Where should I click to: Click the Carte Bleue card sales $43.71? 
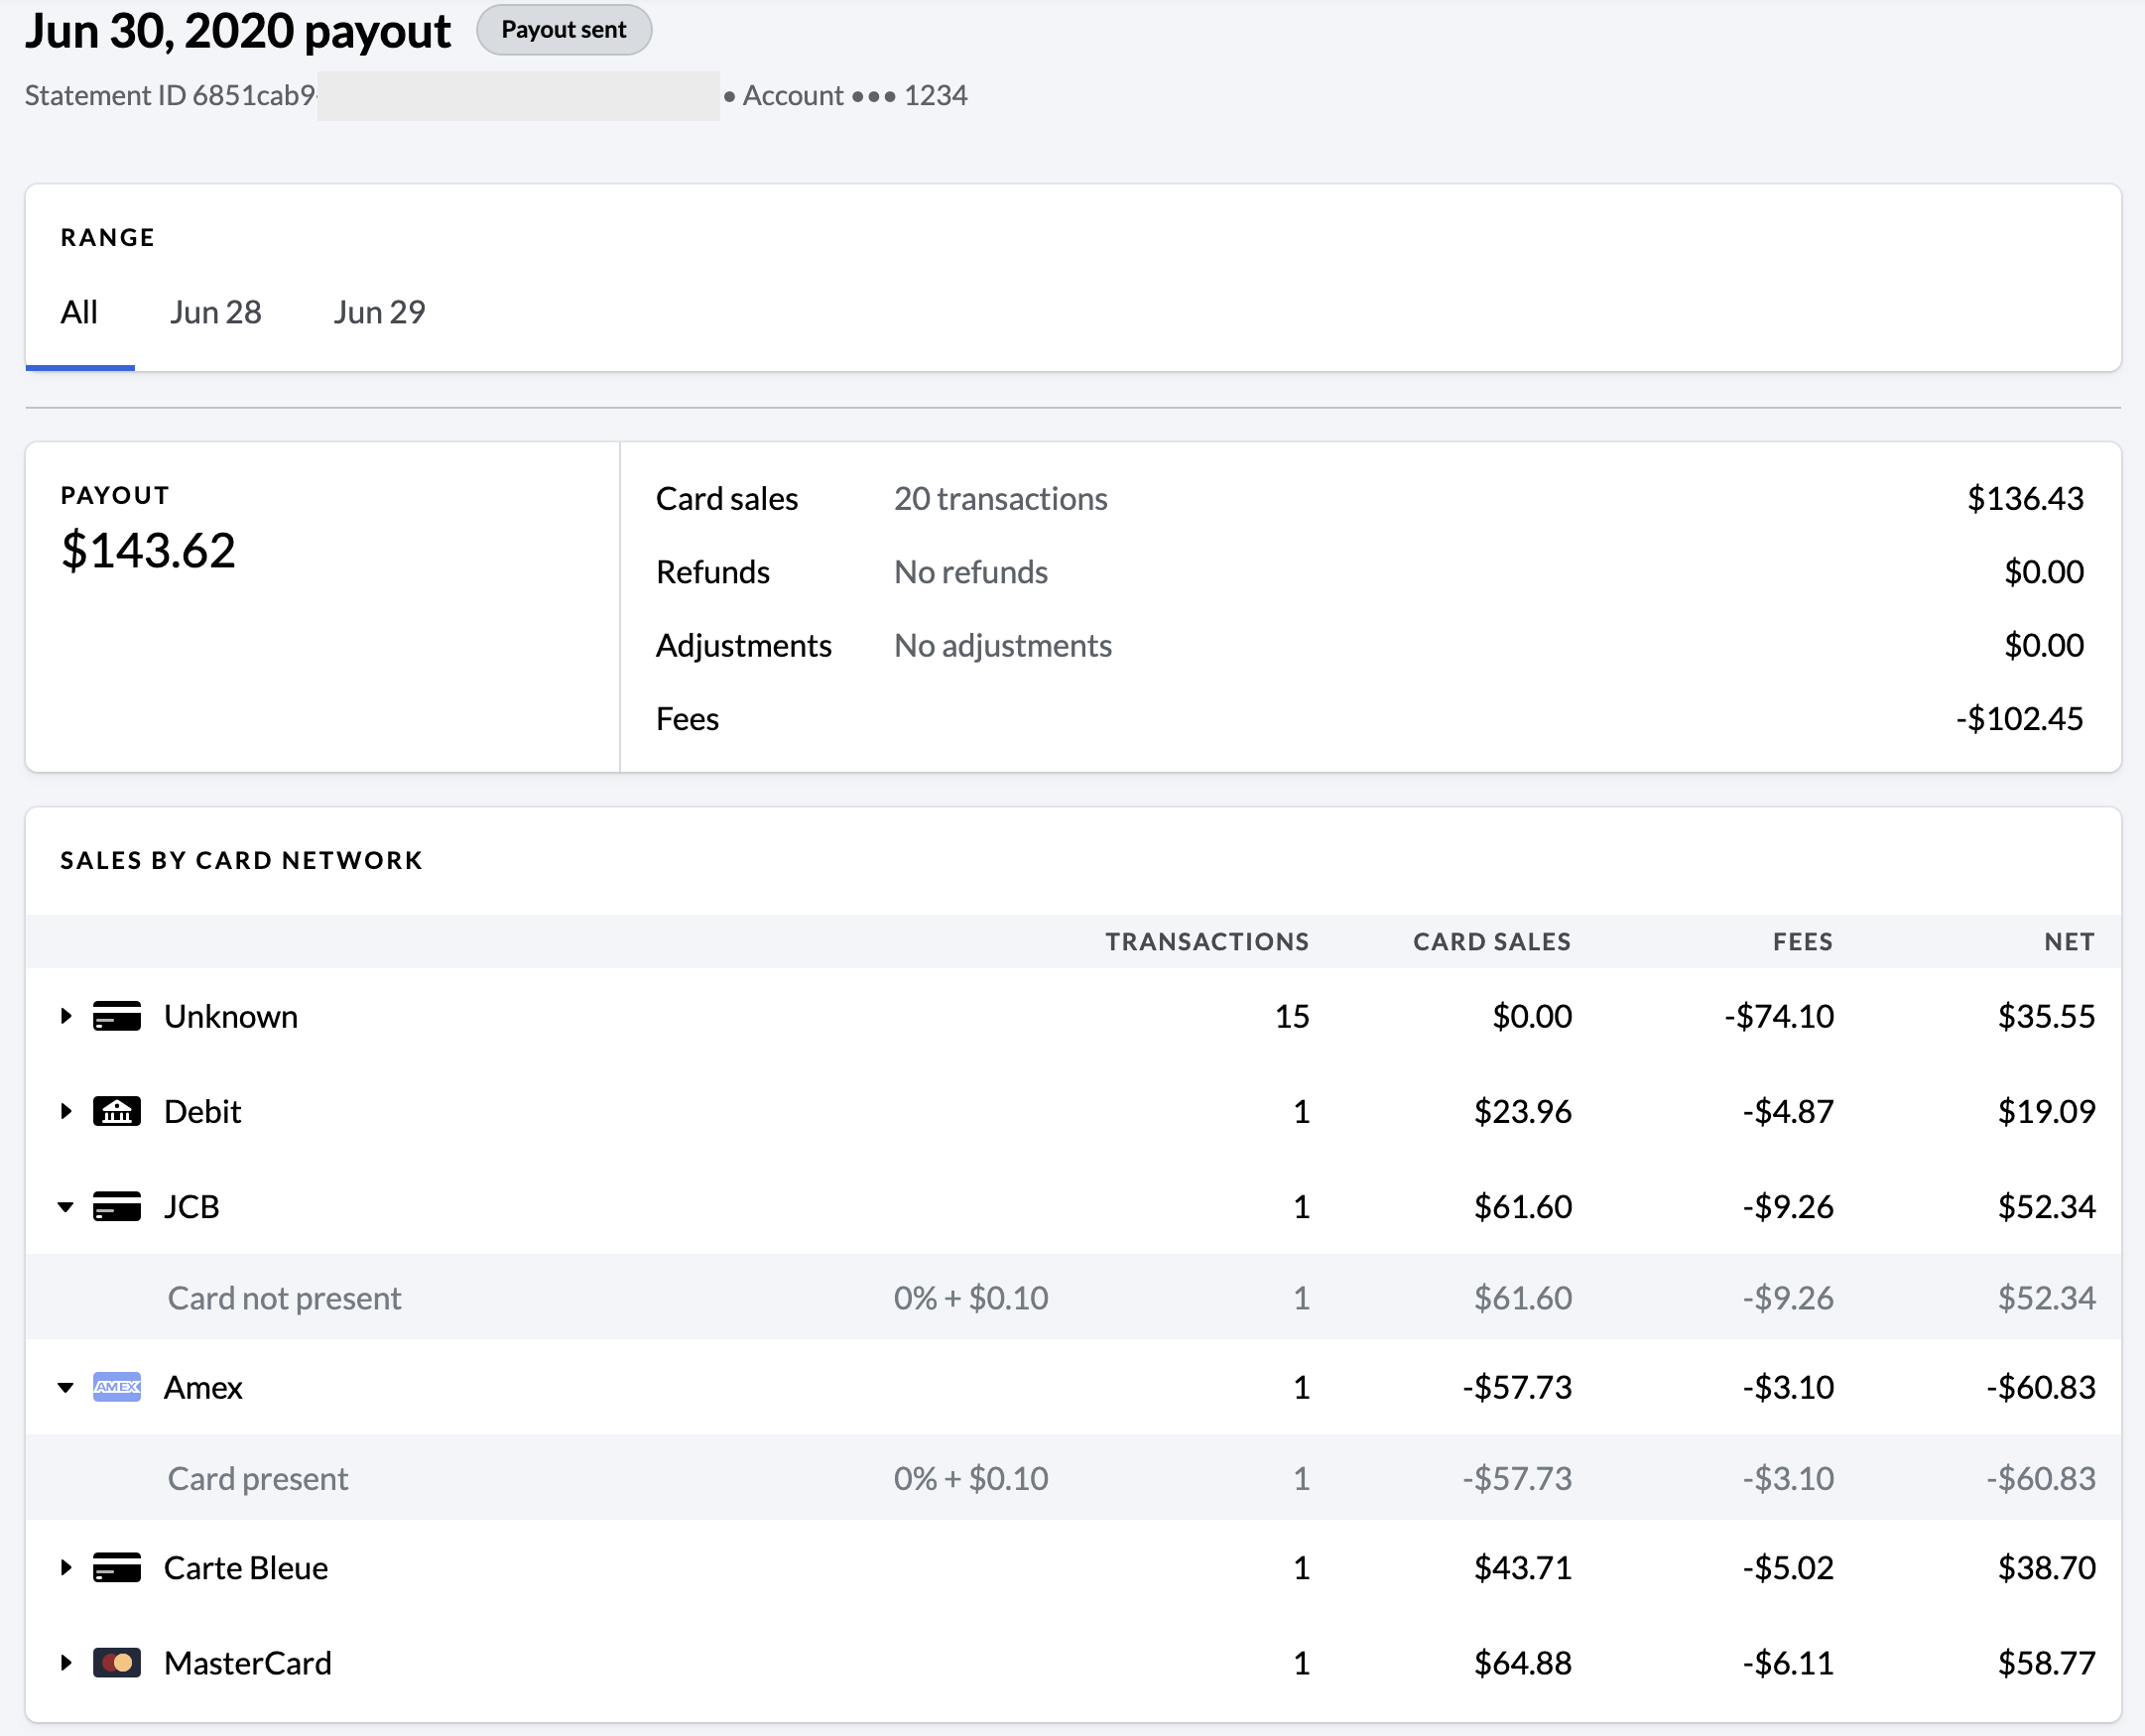click(1523, 1567)
